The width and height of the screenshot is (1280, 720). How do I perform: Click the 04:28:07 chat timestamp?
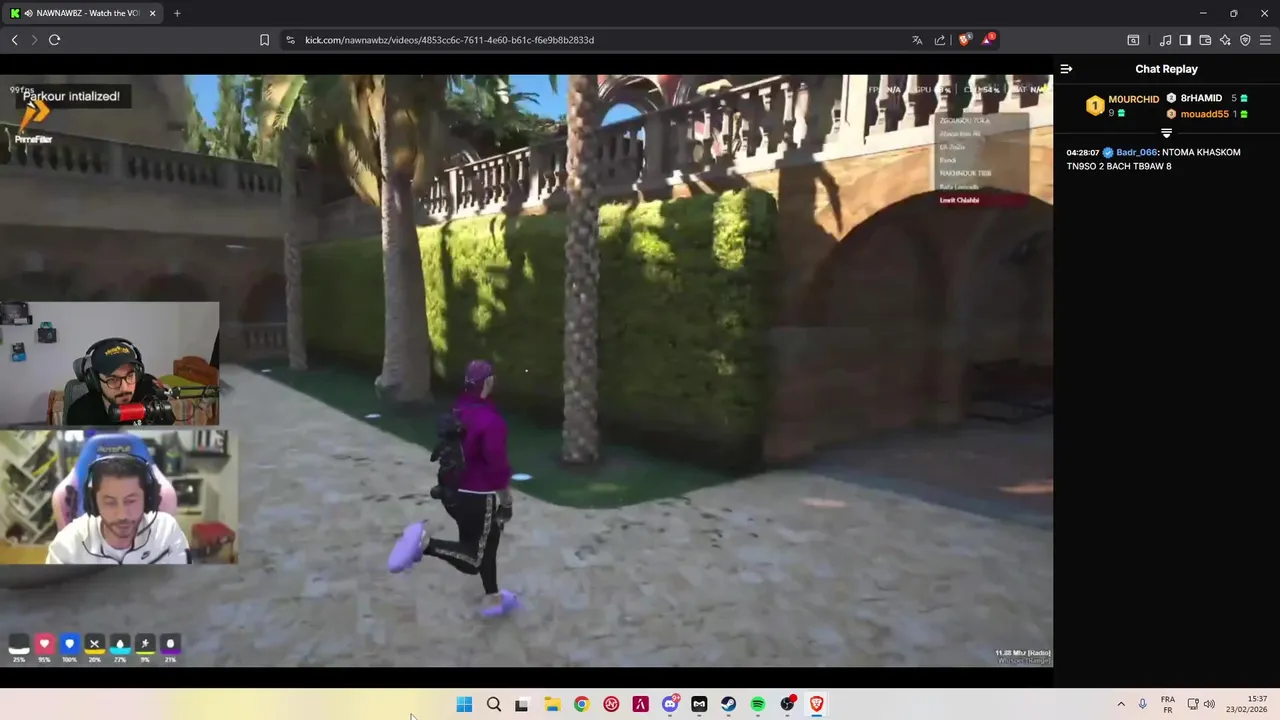tap(1082, 152)
